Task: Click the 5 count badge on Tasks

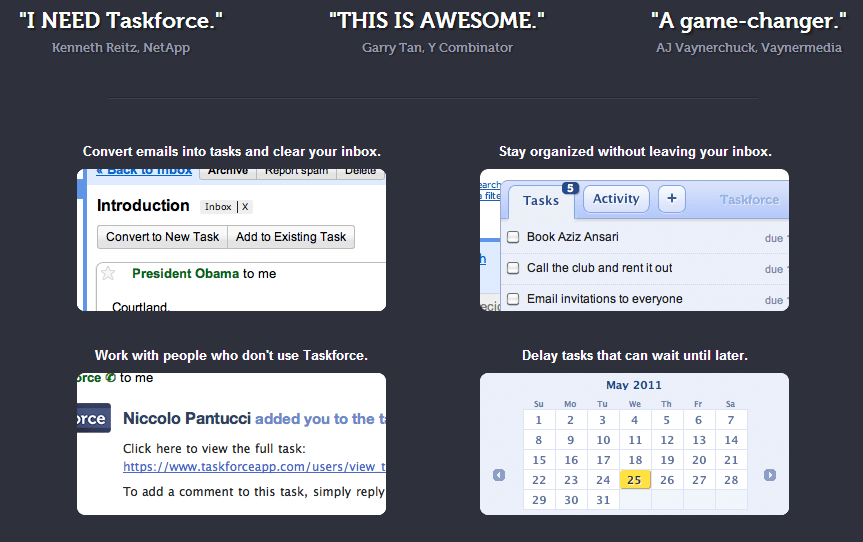Action: tap(570, 188)
